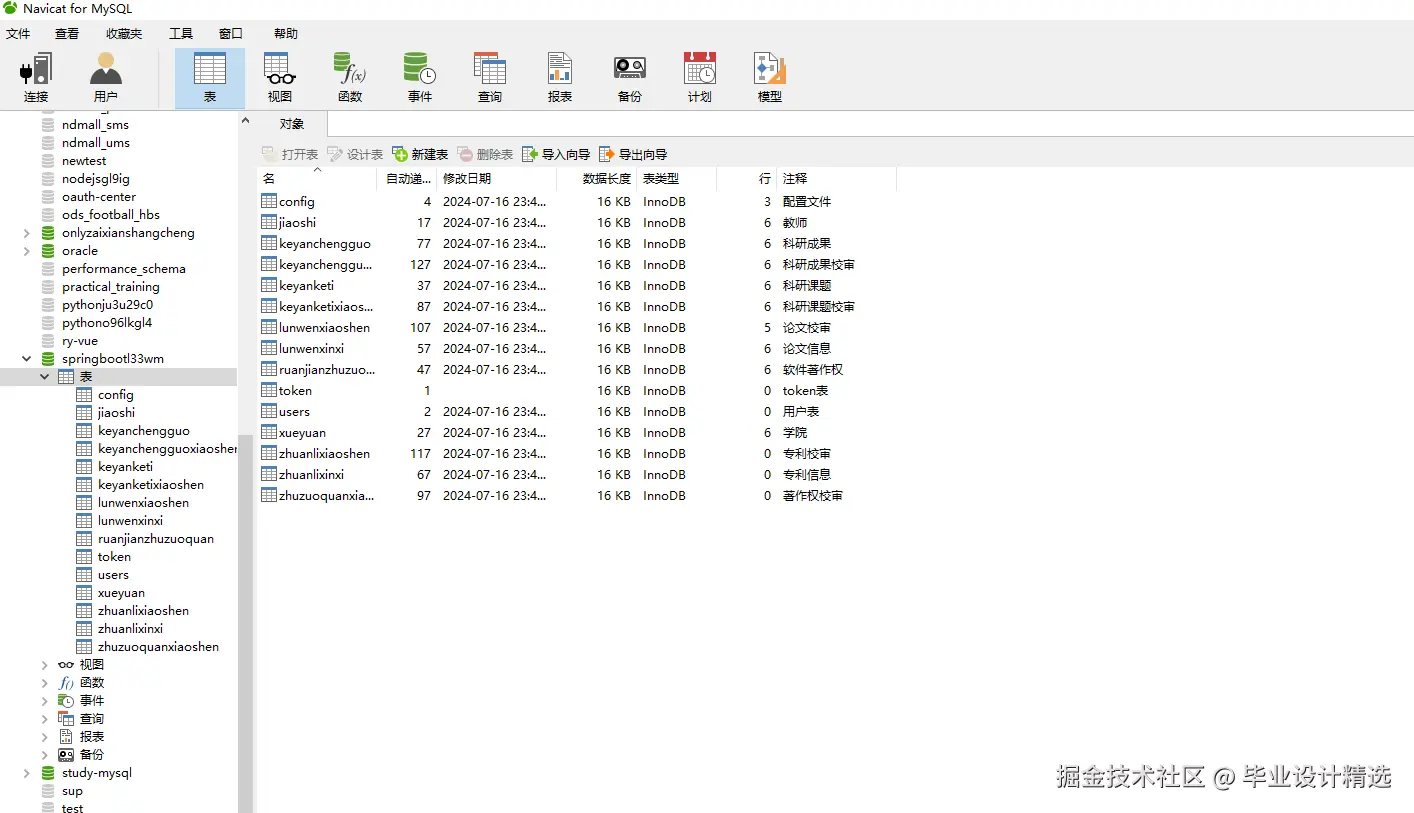Viewport: 1414px width, 813px height.
Task: Open the 文件 menu
Action: point(18,33)
